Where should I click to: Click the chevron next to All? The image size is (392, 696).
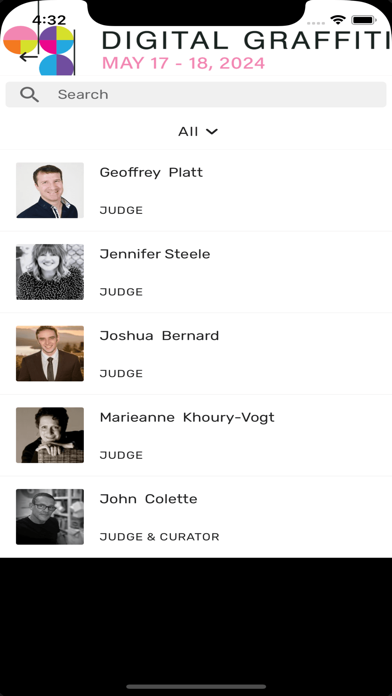(212, 131)
